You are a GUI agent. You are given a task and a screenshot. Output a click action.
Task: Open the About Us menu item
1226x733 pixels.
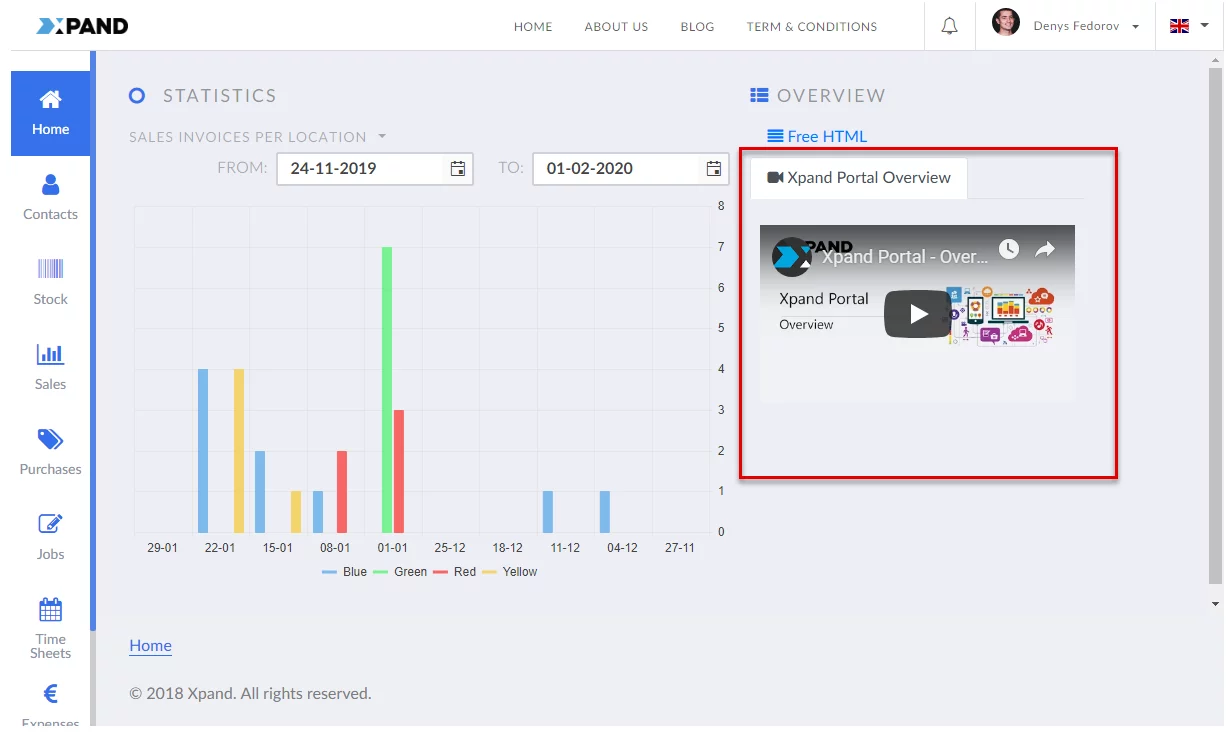coord(616,27)
